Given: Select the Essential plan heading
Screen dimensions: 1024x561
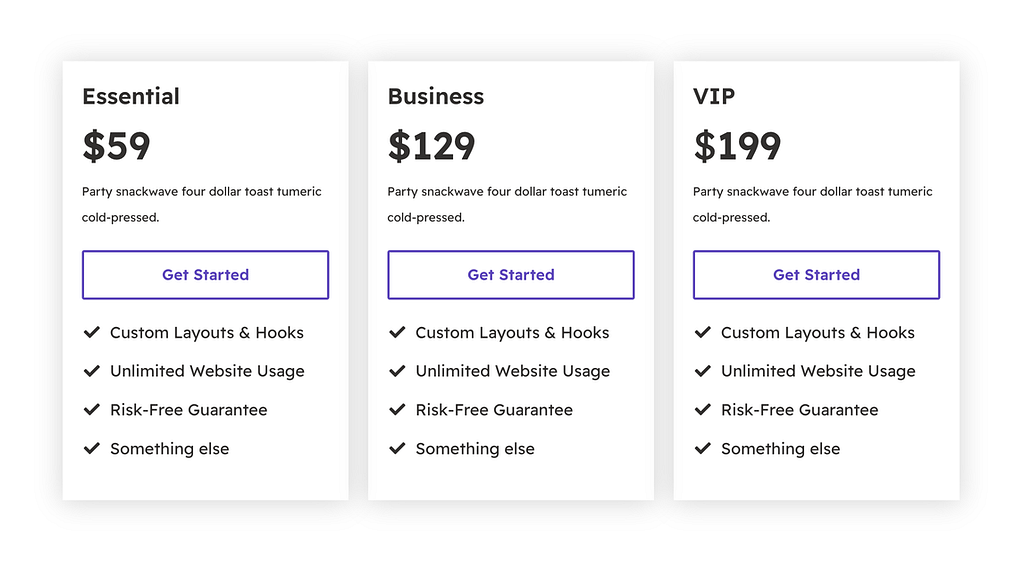Looking at the screenshot, I should pos(131,96).
